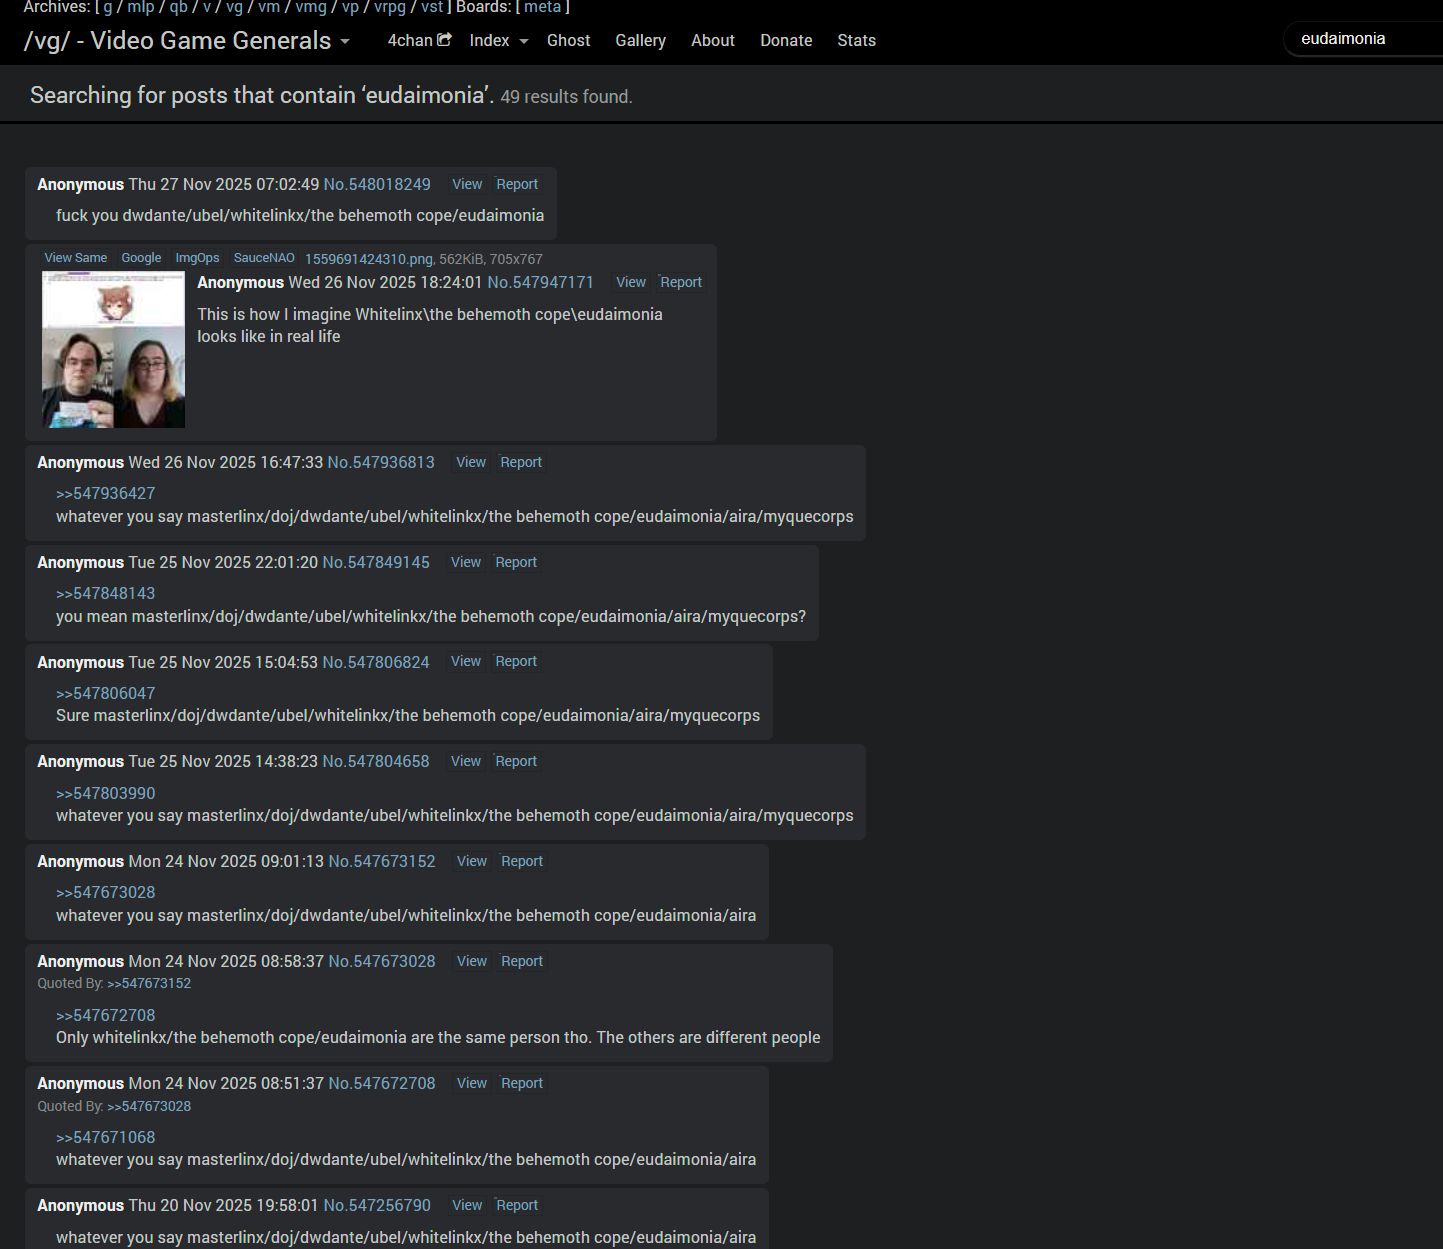Open the qb archive link

178,7
